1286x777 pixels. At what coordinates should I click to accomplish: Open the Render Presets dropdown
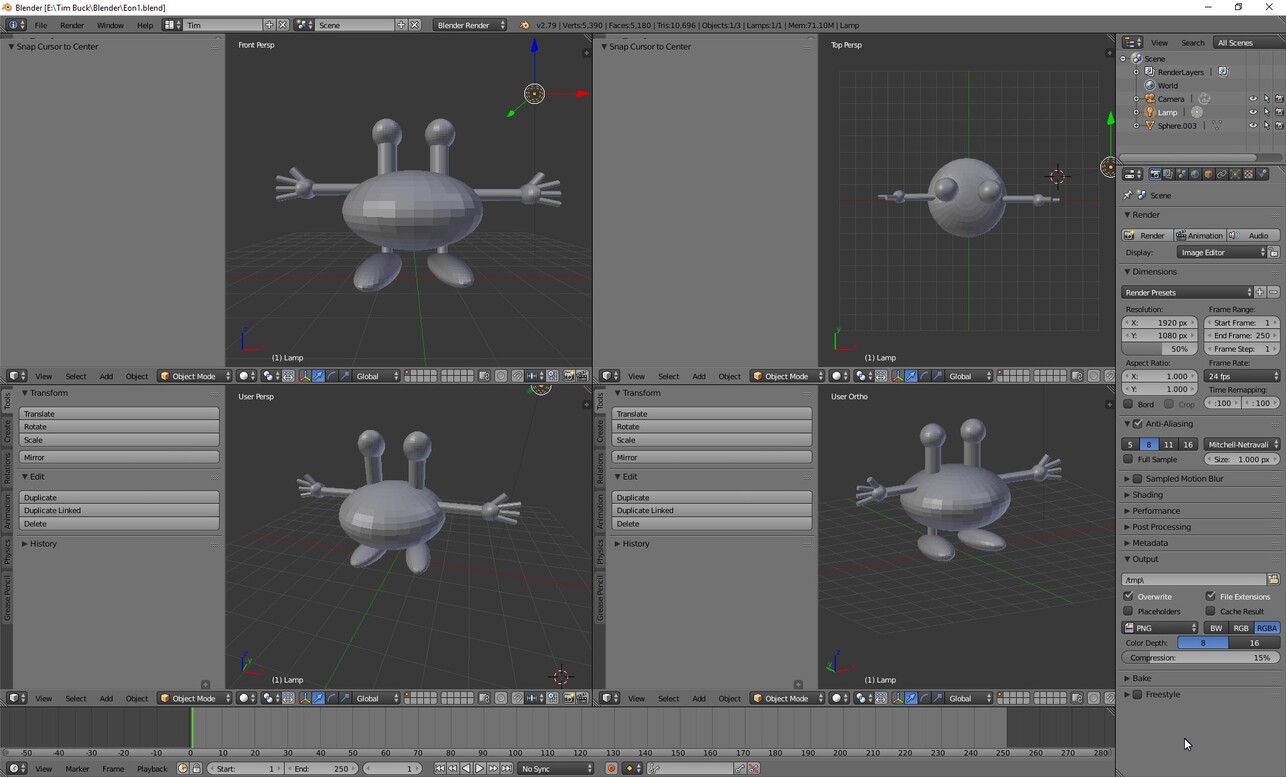click(1187, 293)
